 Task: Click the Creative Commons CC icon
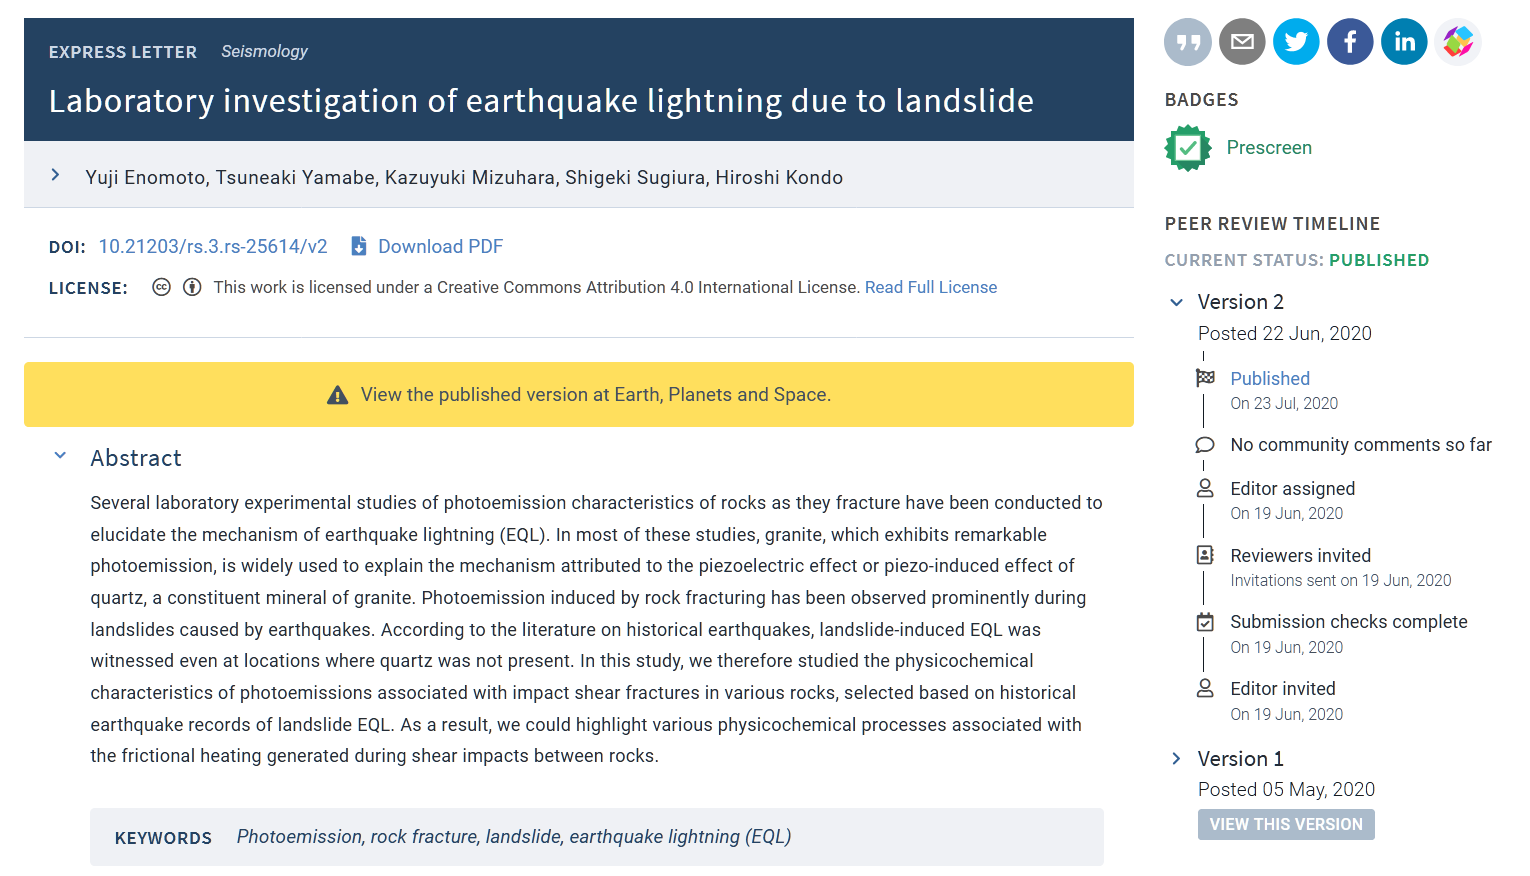click(161, 287)
